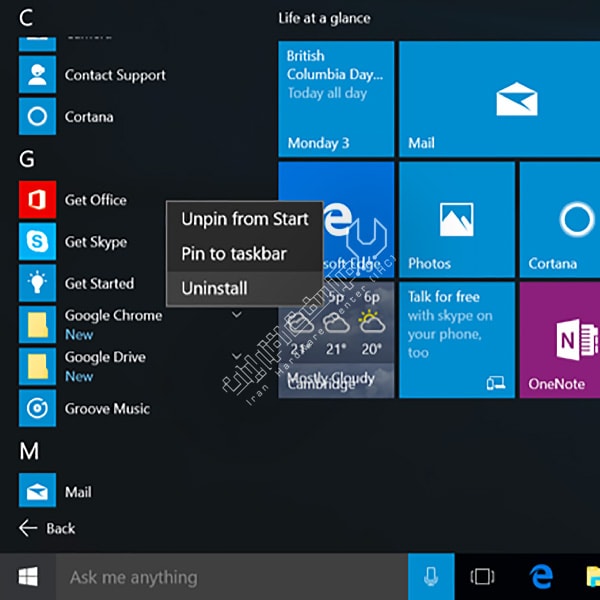Open the Photos tile
600x600 pixels.
click(x=457, y=220)
